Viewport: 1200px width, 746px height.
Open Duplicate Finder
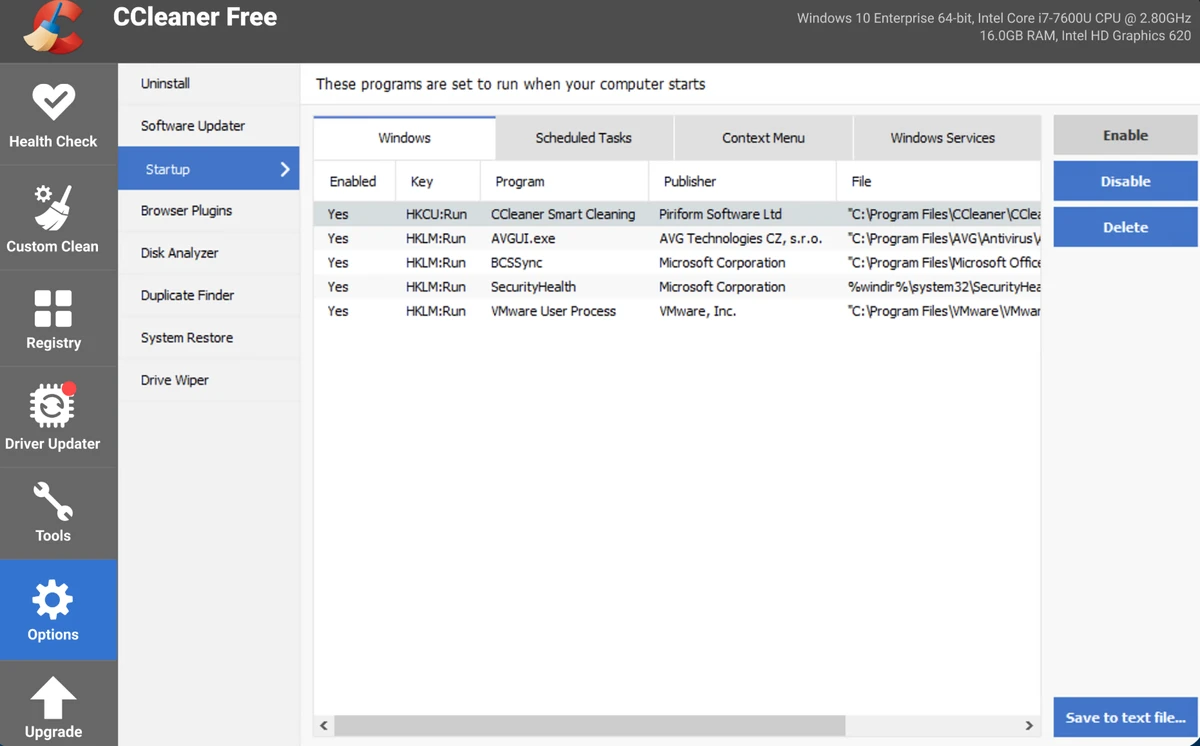[209, 296]
